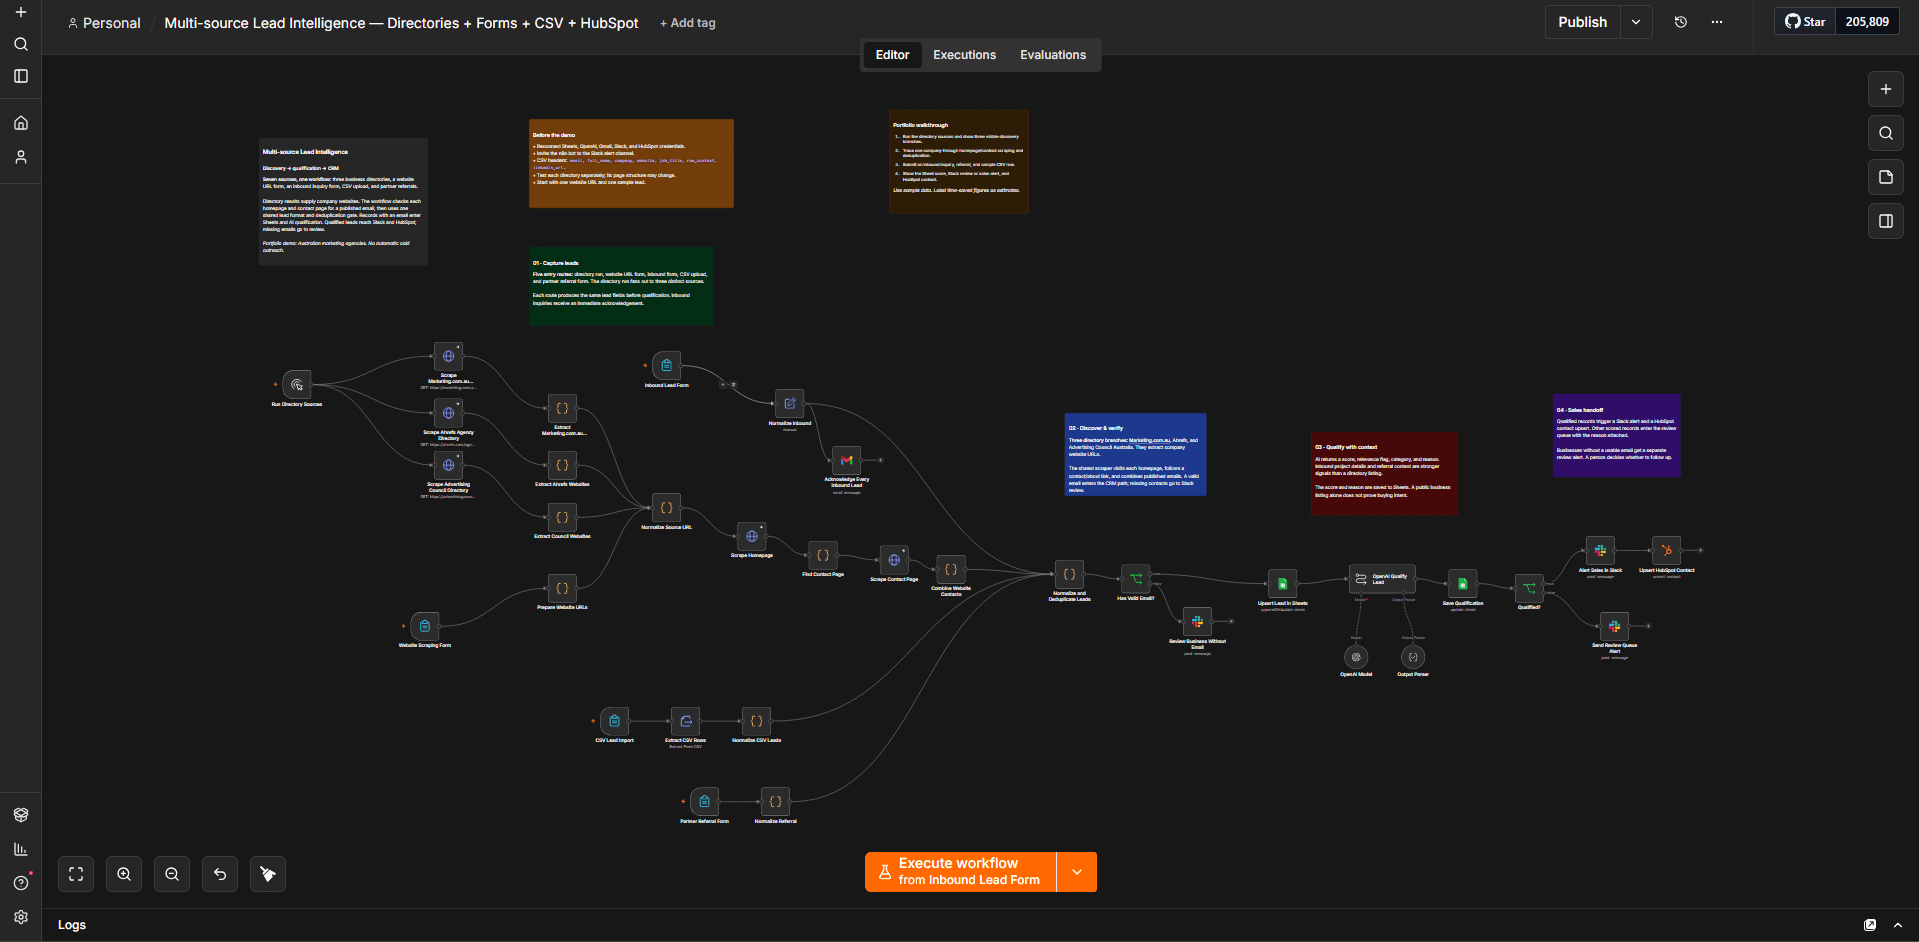This screenshot has width=1919, height=942.
Task: Select the Normalize Source URL node
Action: click(666, 508)
